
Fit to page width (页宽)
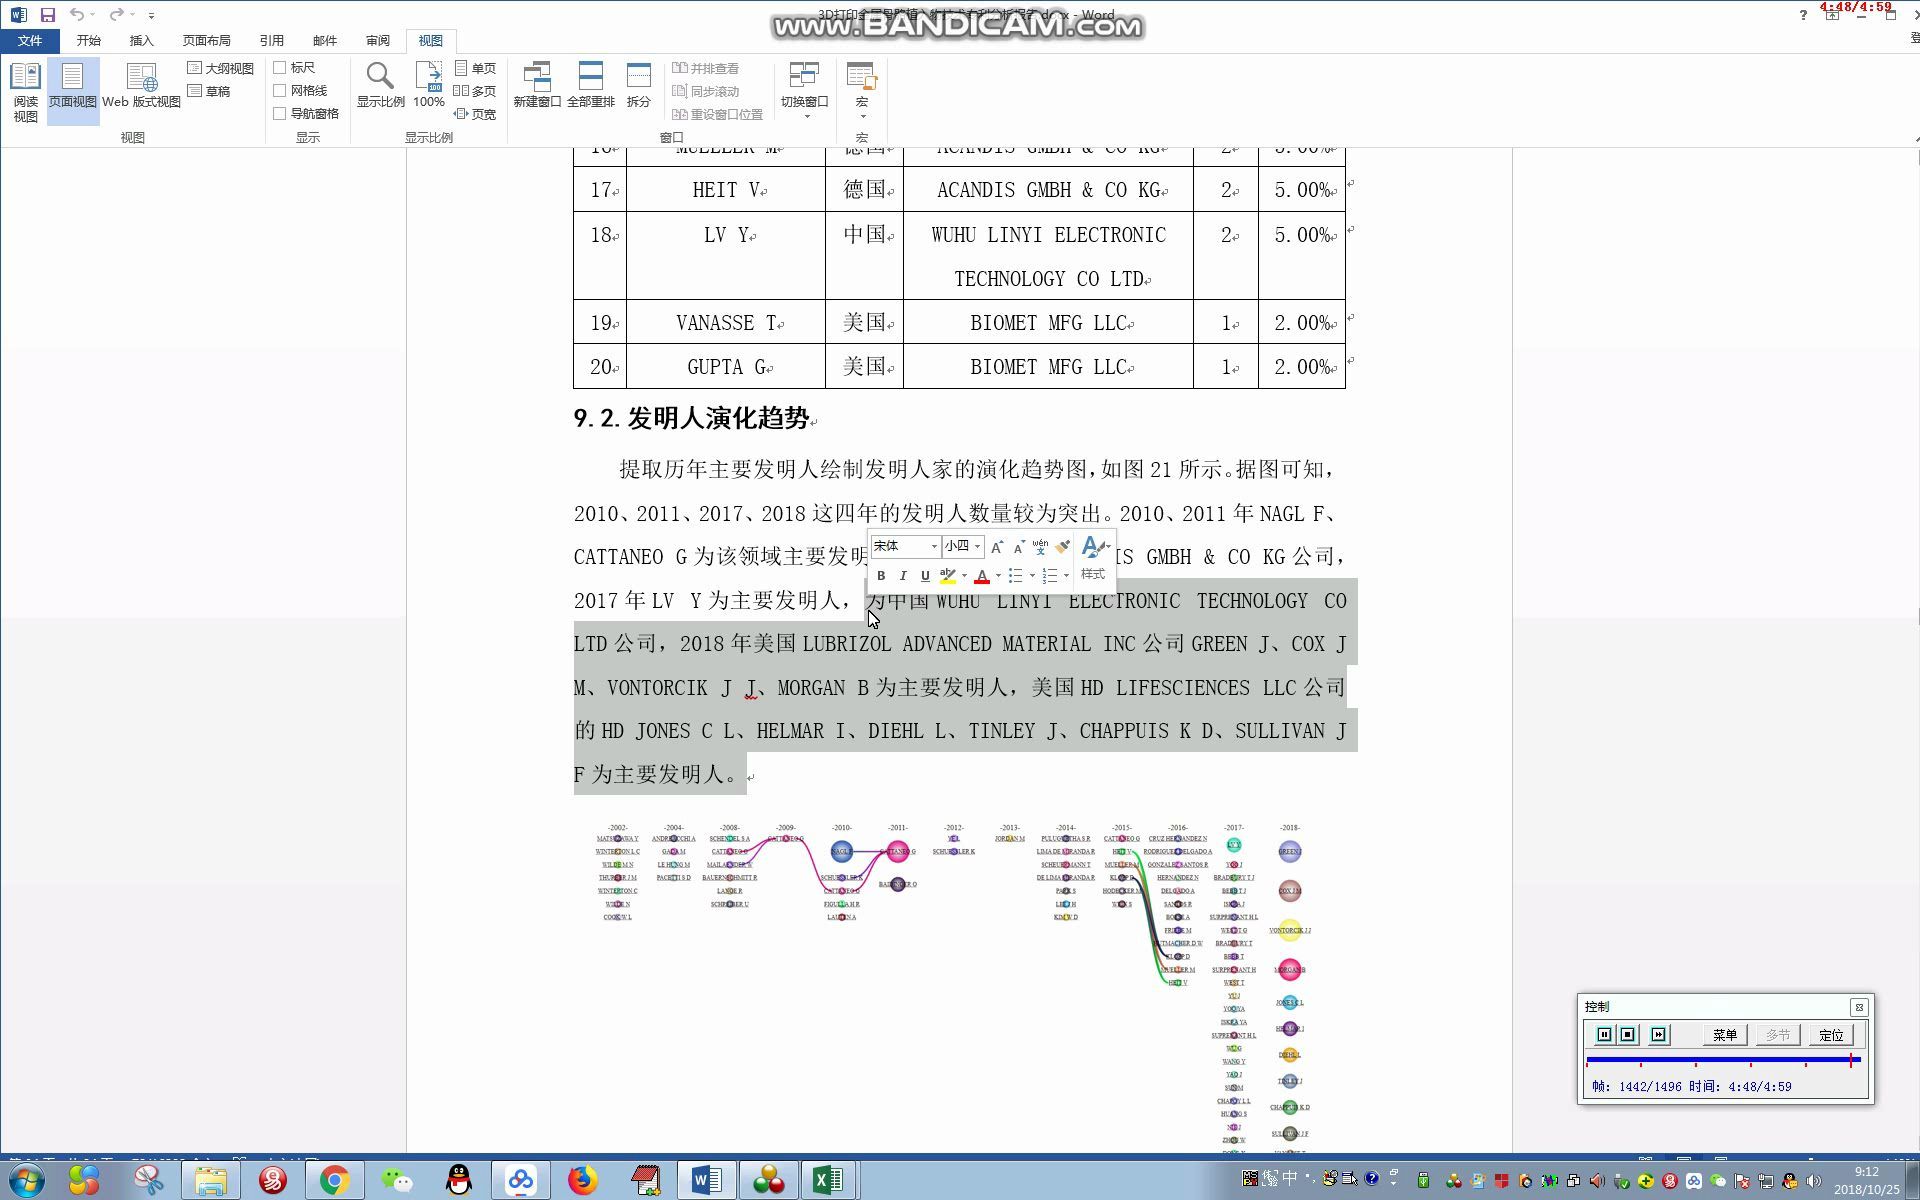click(475, 114)
